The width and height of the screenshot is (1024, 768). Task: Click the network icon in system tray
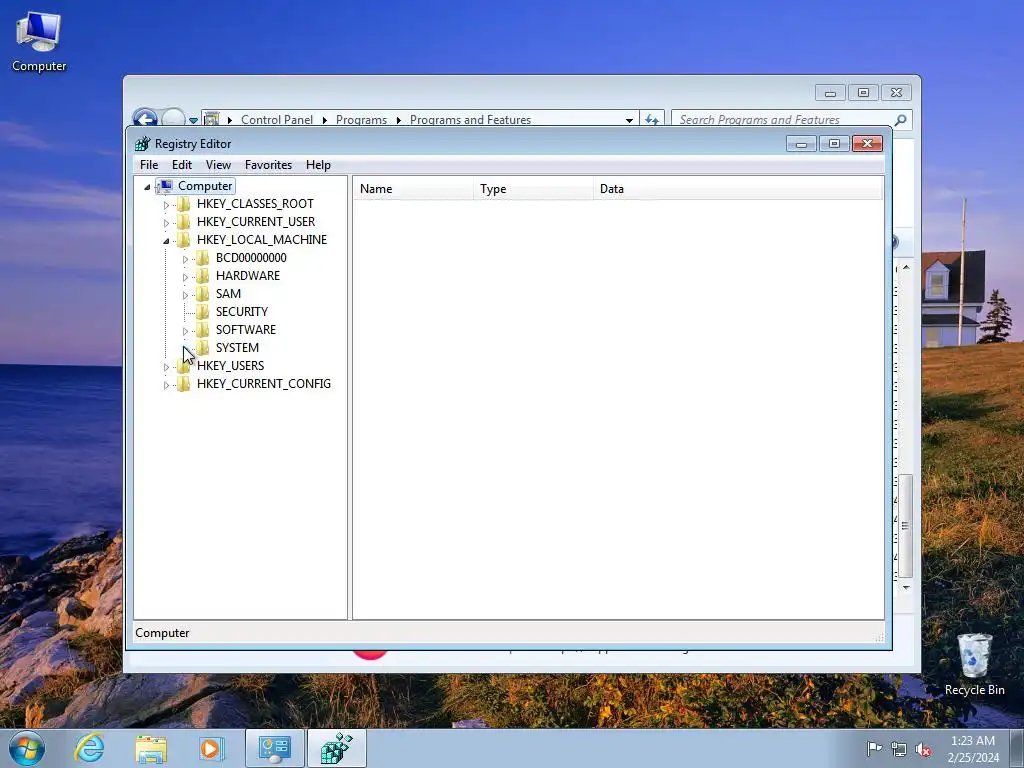point(899,749)
